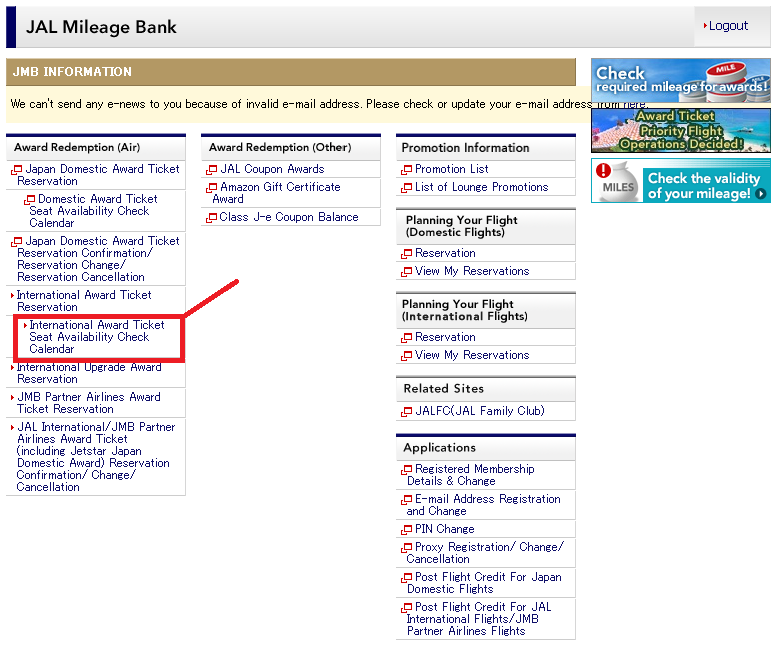This screenshot has width=777, height=646.
Task: Open Domestic Award Ticket Seat Availability Check Calendar
Action: 93,211
